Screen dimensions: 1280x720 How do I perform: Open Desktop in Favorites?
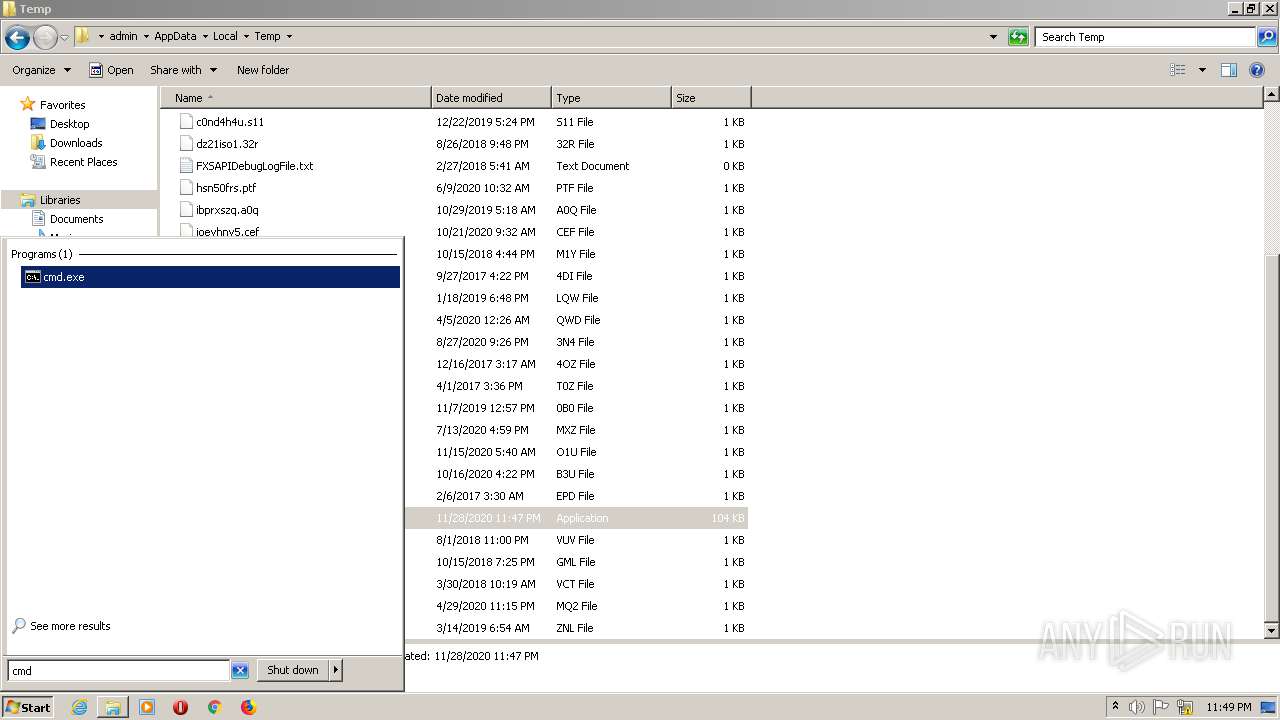click(x=69, y=124)
